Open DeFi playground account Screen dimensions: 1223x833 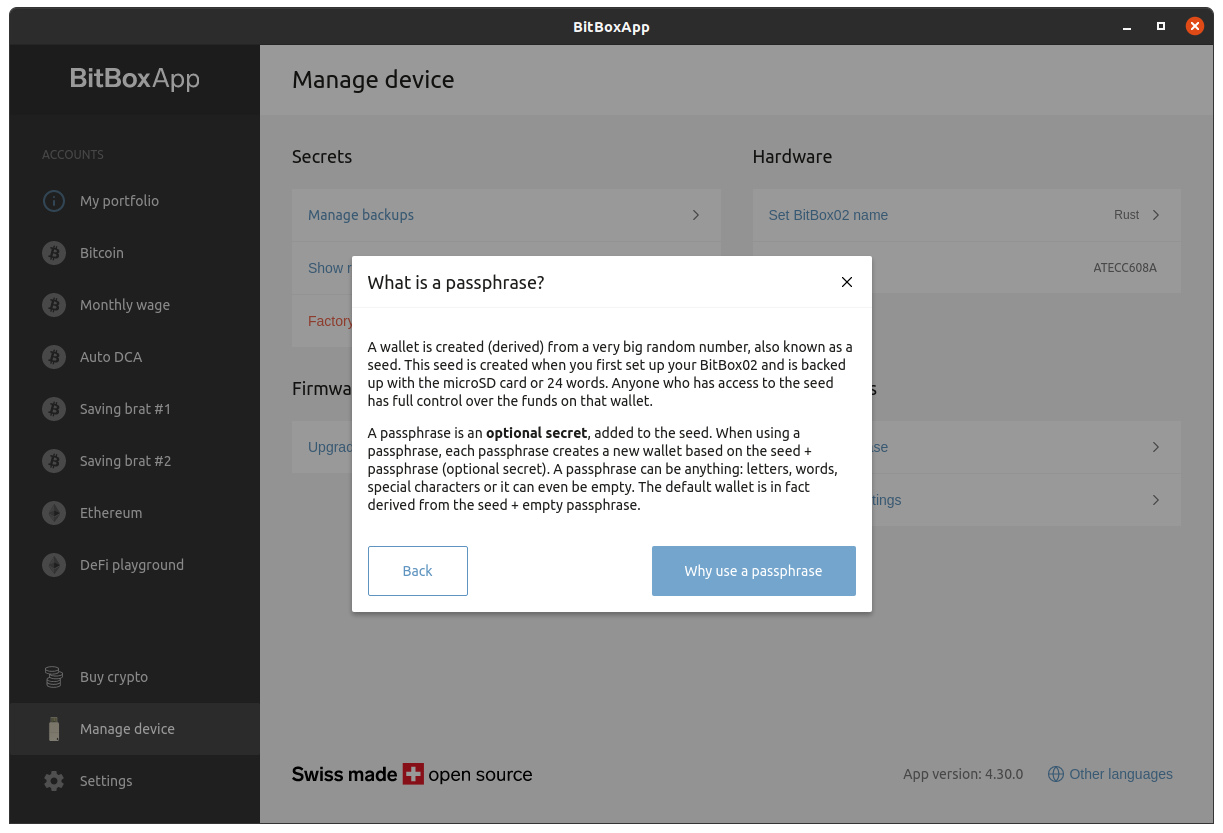point(135,565)
